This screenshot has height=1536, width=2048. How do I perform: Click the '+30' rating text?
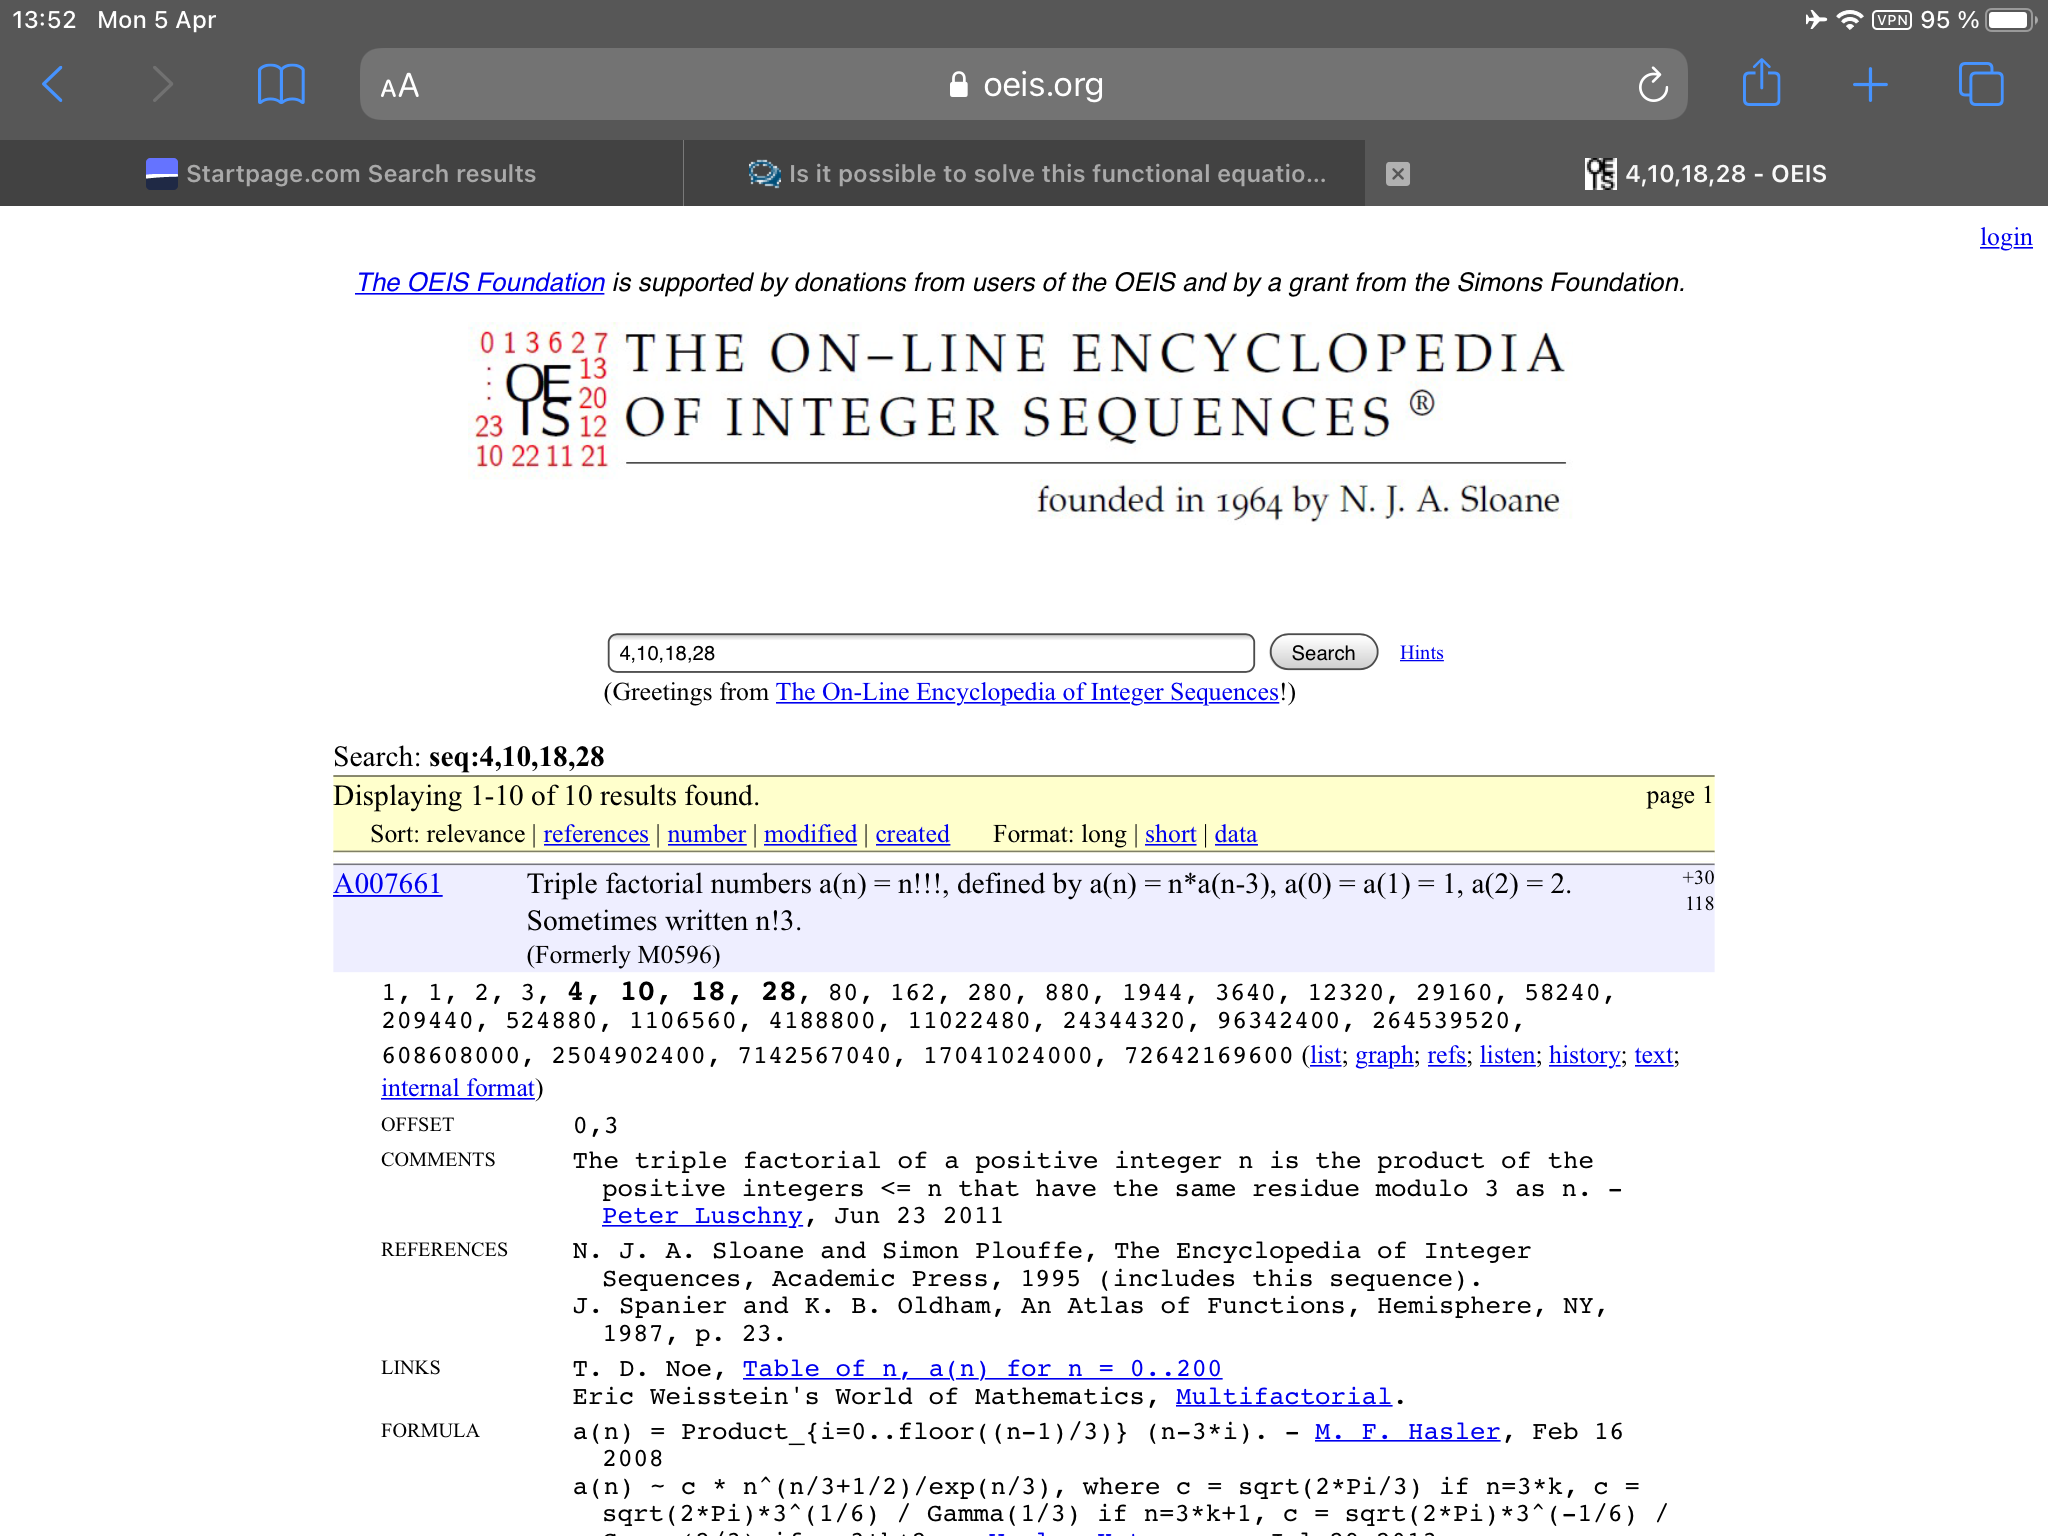(1698, 877)
